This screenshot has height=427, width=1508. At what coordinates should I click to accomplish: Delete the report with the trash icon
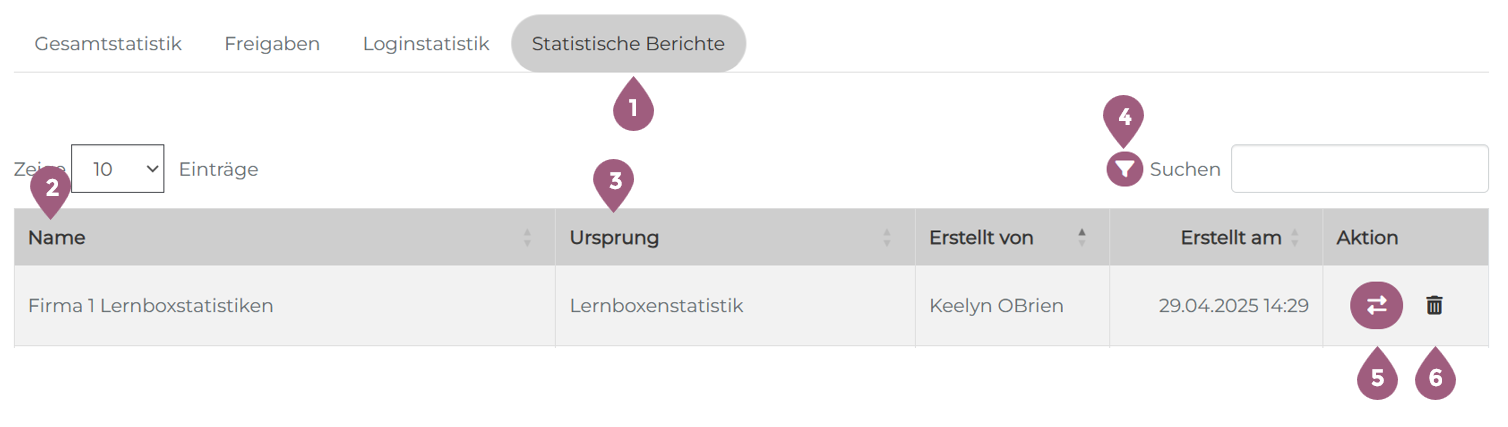click(1434, 306)
